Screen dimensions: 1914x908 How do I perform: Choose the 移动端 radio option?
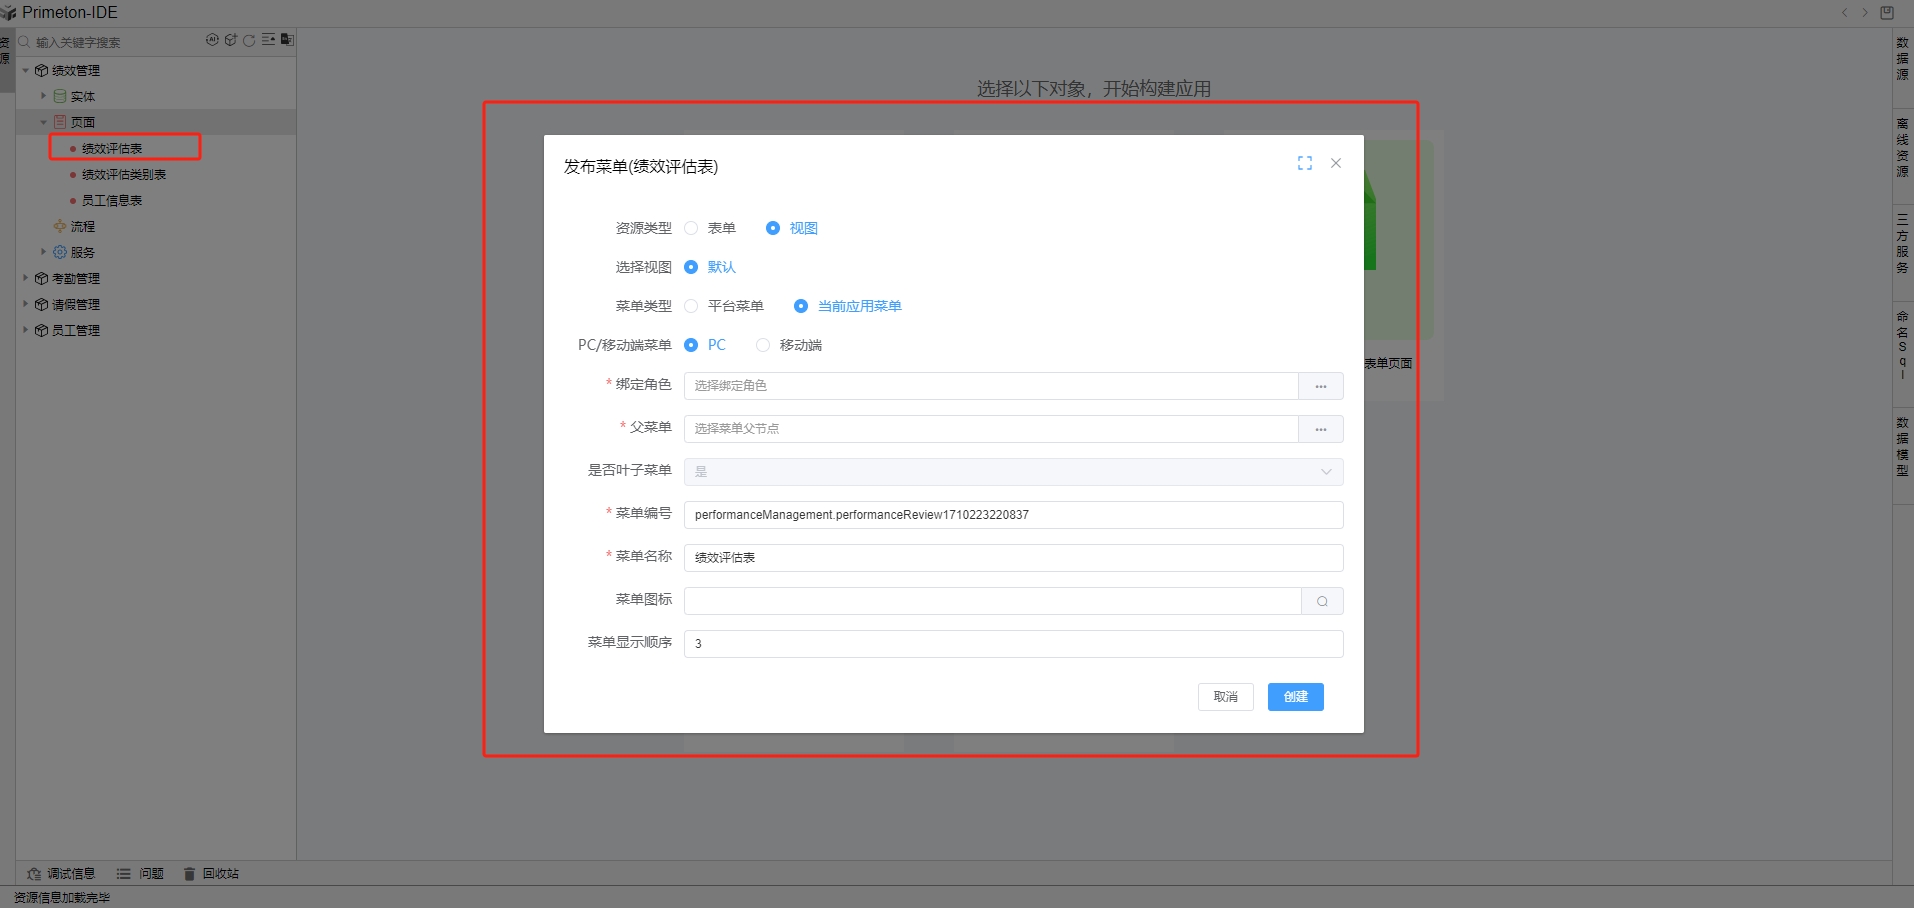(x=763, y=345)
